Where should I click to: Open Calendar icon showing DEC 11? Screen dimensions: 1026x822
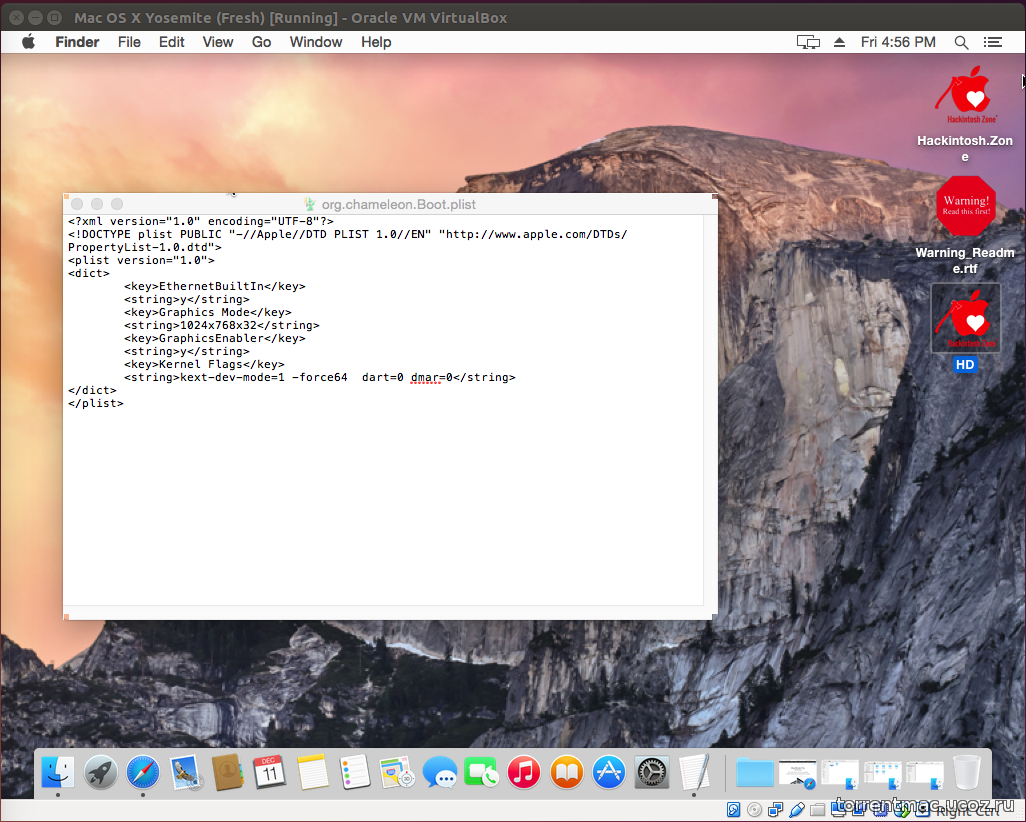(270, 772)
